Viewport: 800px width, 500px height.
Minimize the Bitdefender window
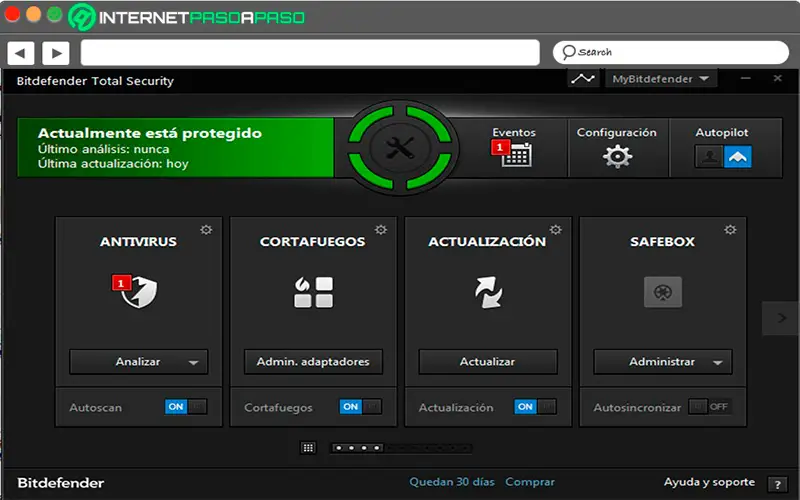tap(746, 79)
